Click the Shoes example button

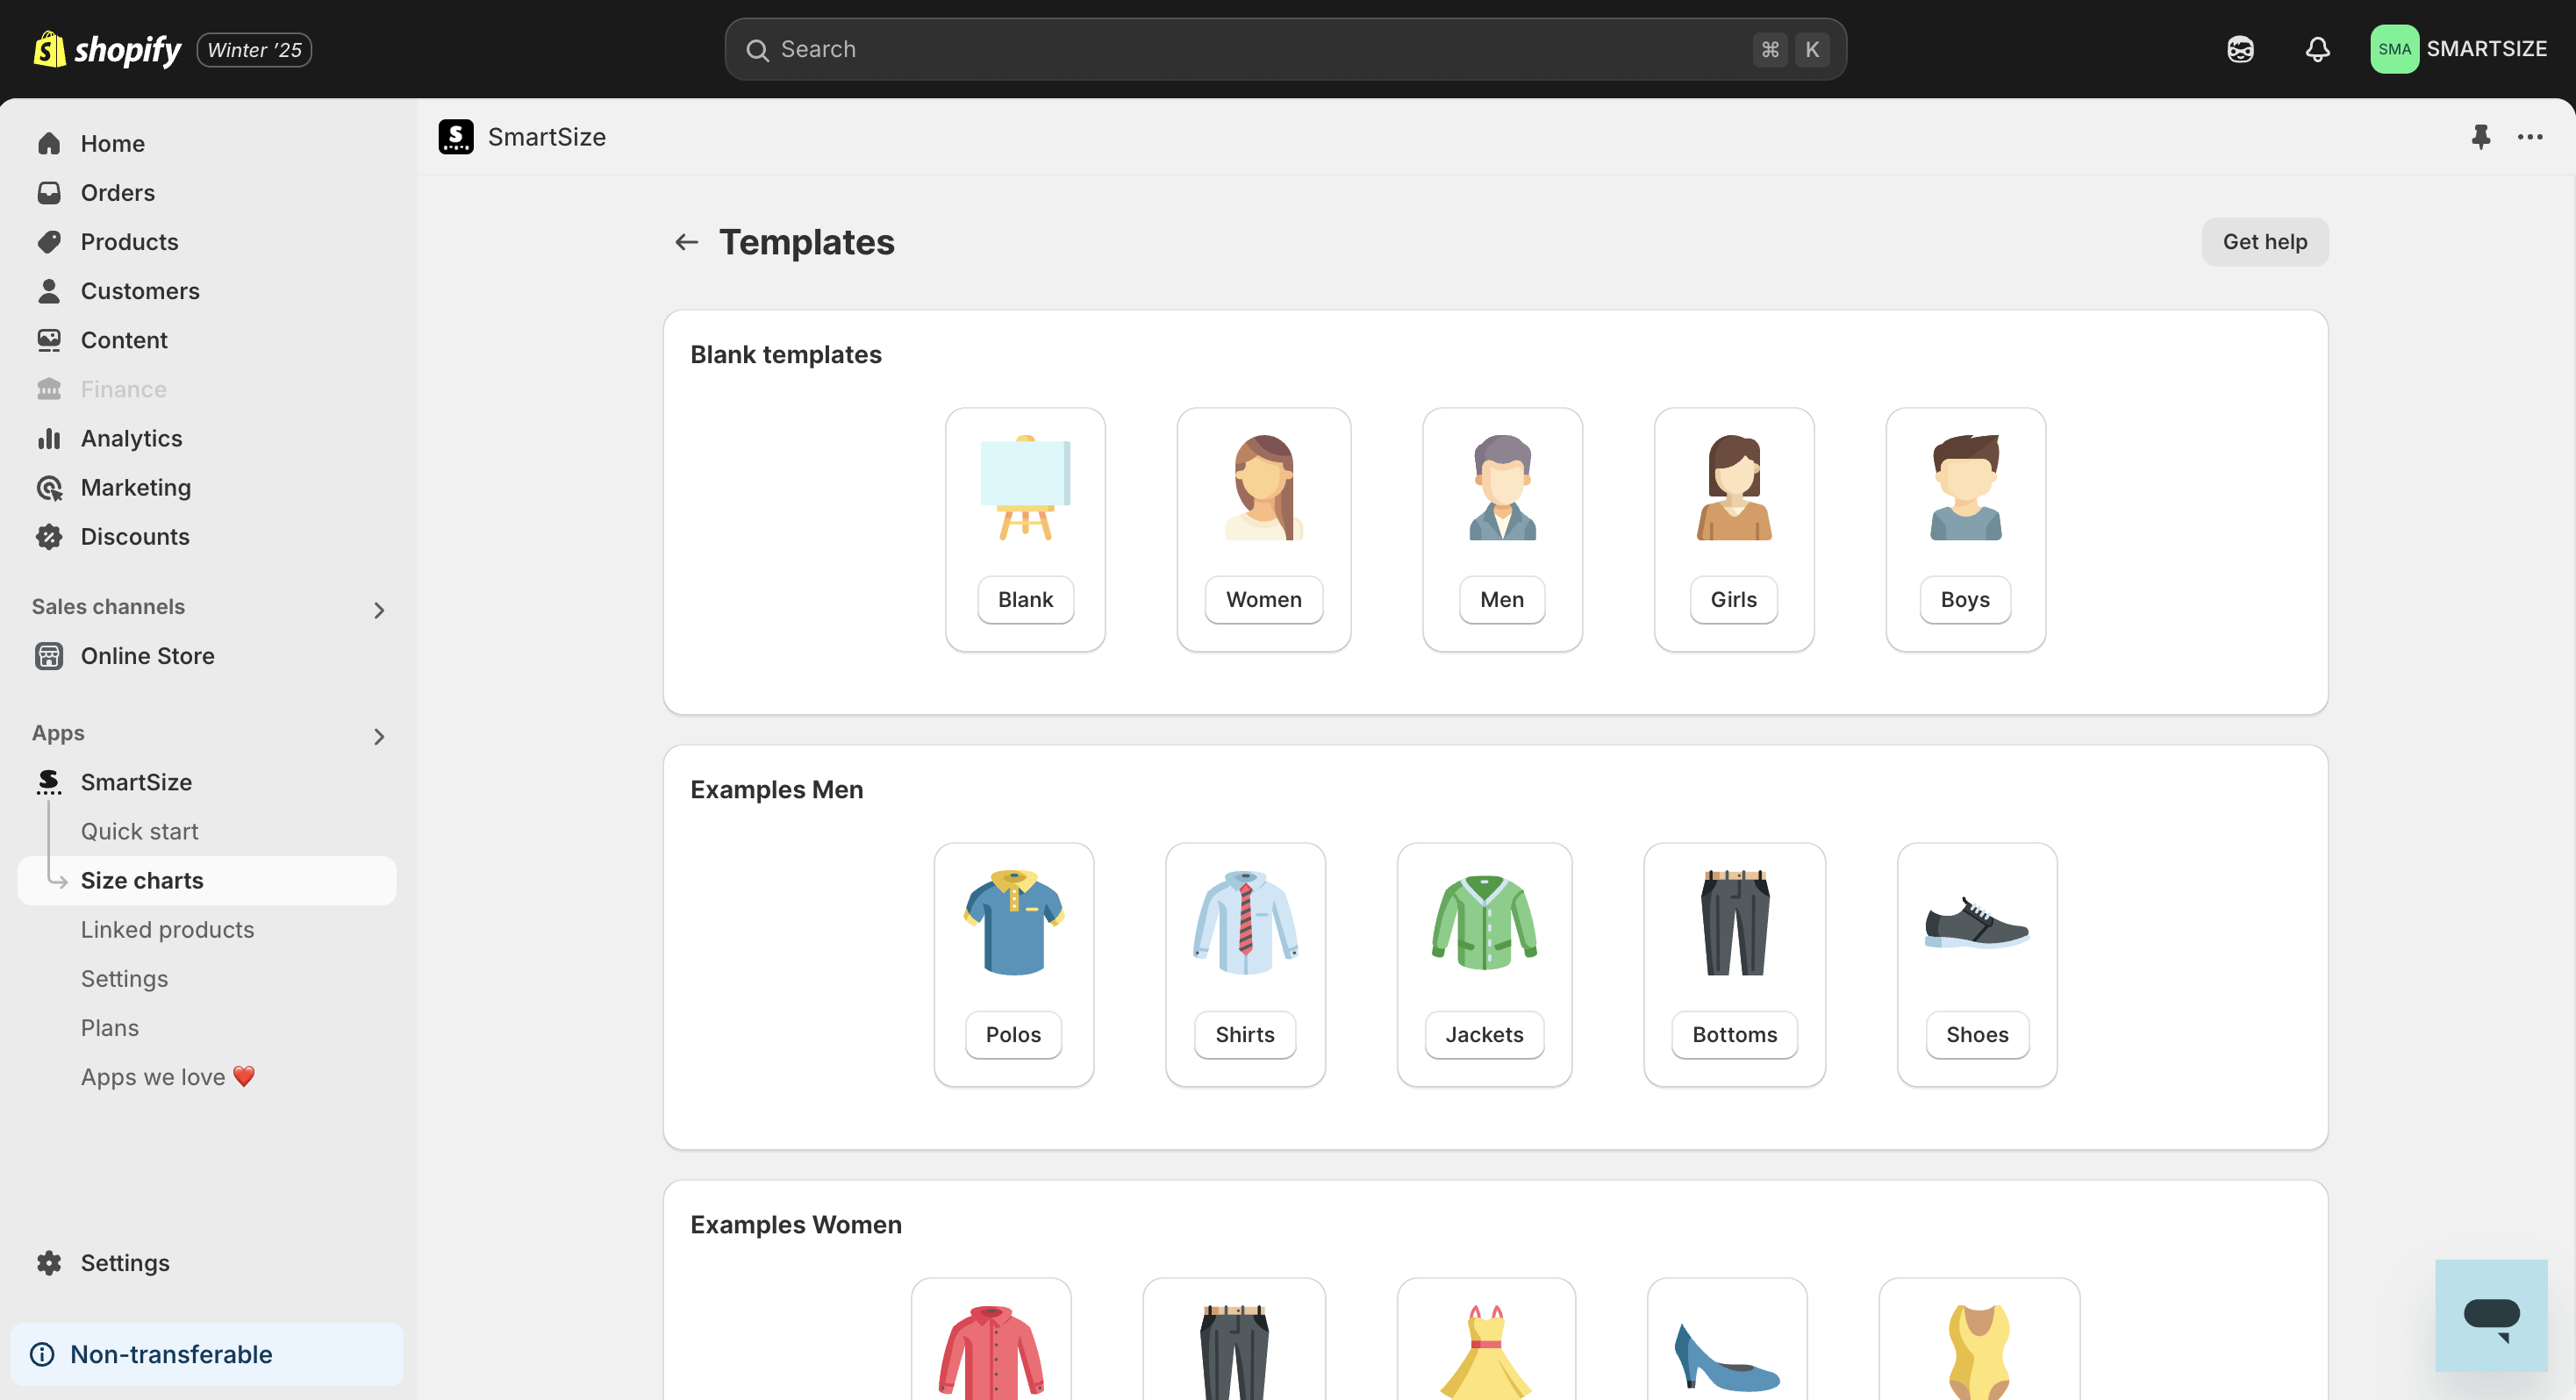[x=1977, y=1035]
